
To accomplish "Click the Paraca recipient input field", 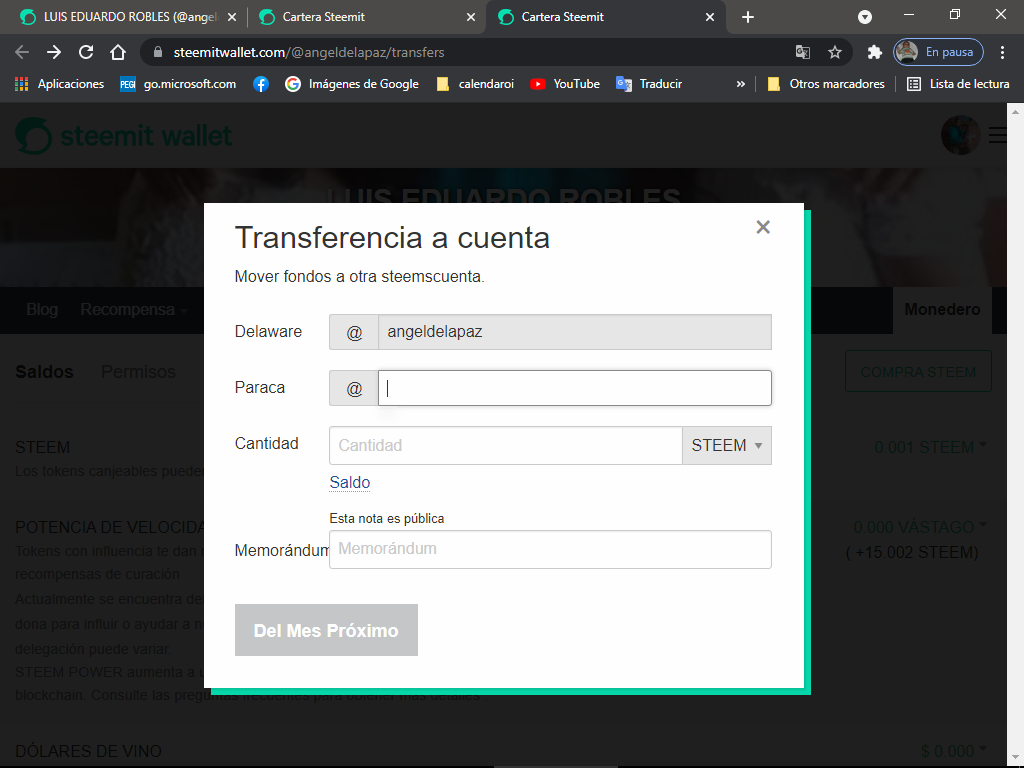I will pos(575,388).
